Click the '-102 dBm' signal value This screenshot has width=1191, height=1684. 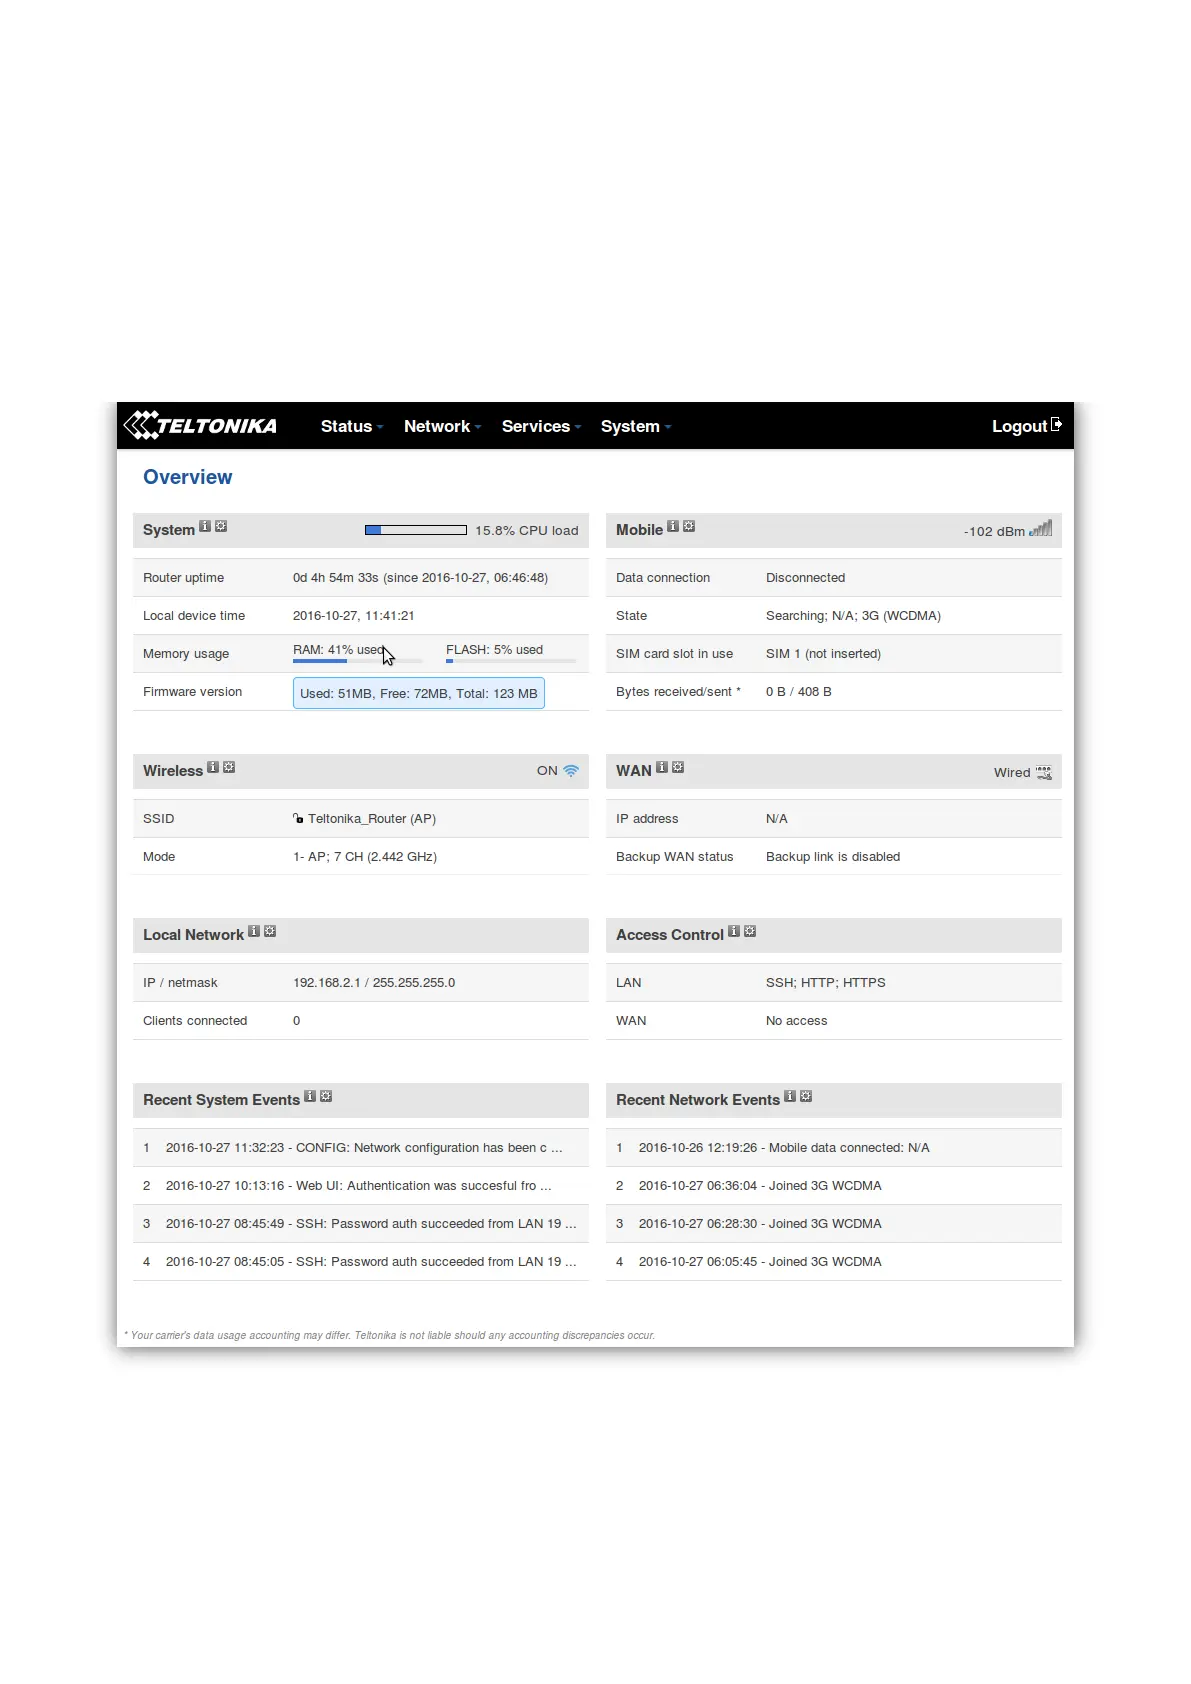[x=994, y=532]
